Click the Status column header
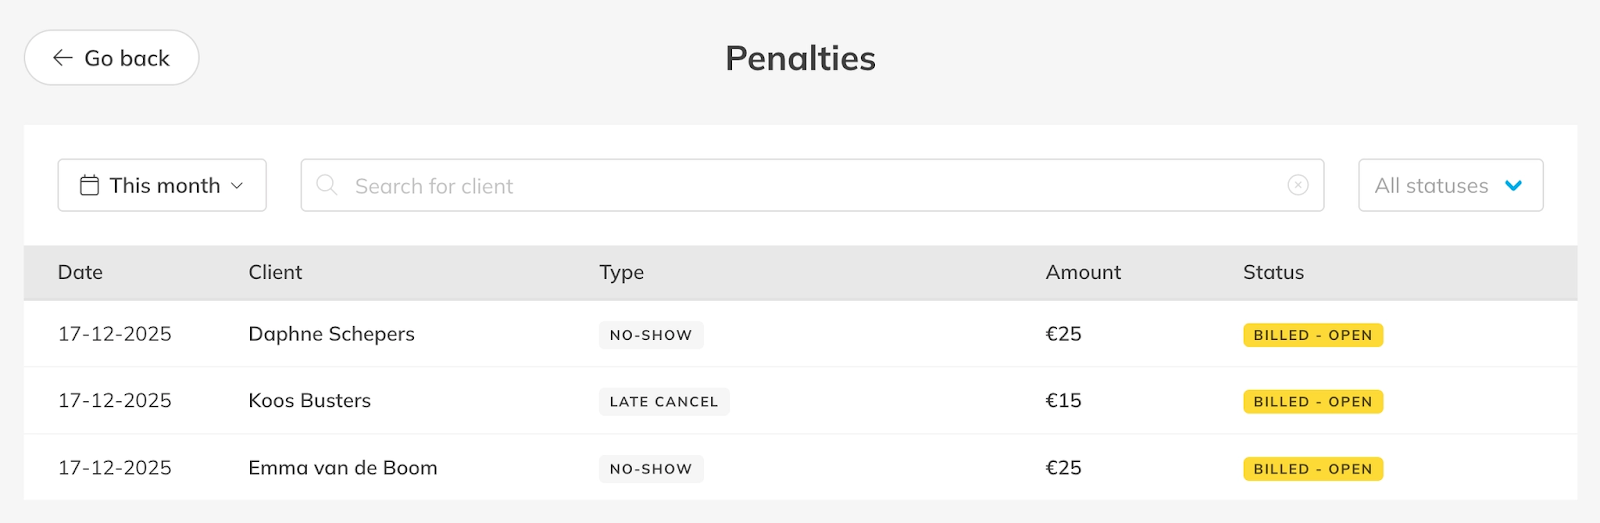 [x=1273, y=272]
